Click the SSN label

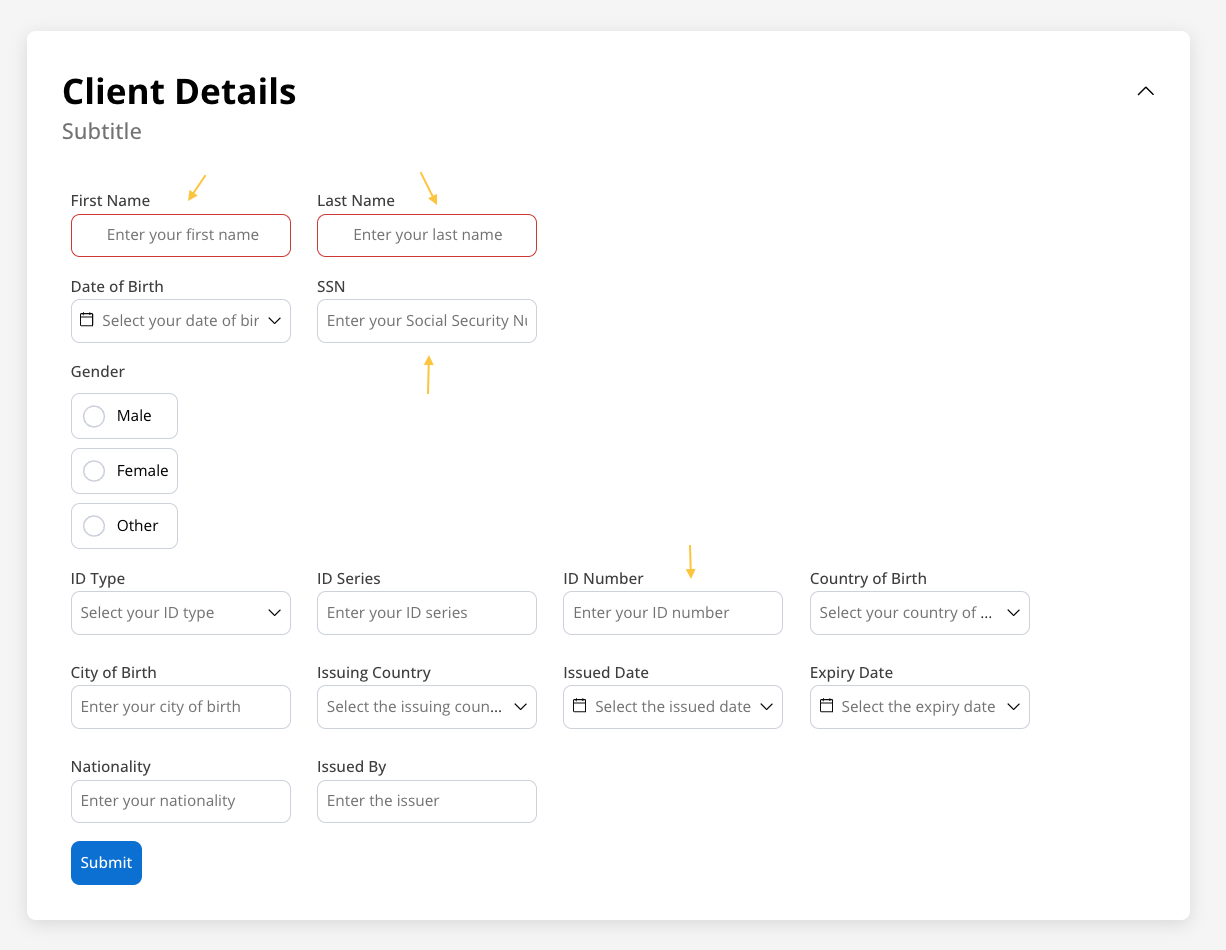pyautogui.click(x=331, y=286)
